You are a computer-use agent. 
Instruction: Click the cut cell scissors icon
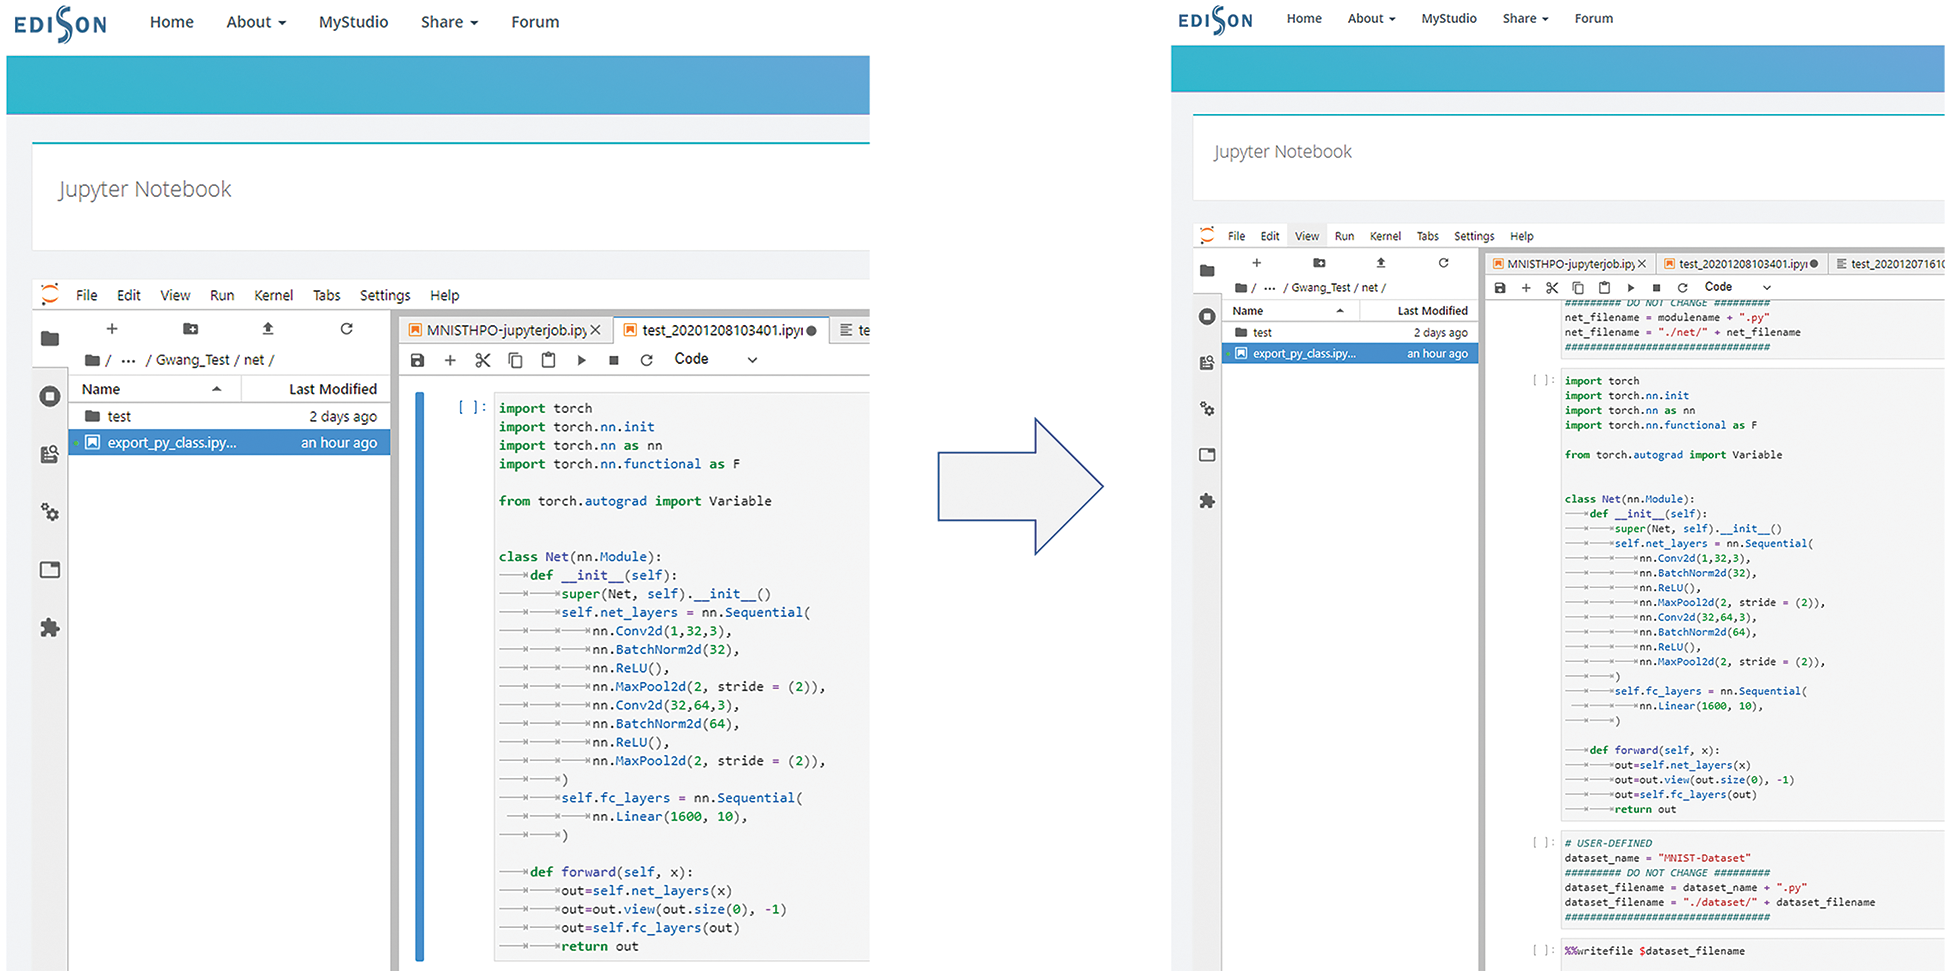pyautogui.click(x=483, y=360)
